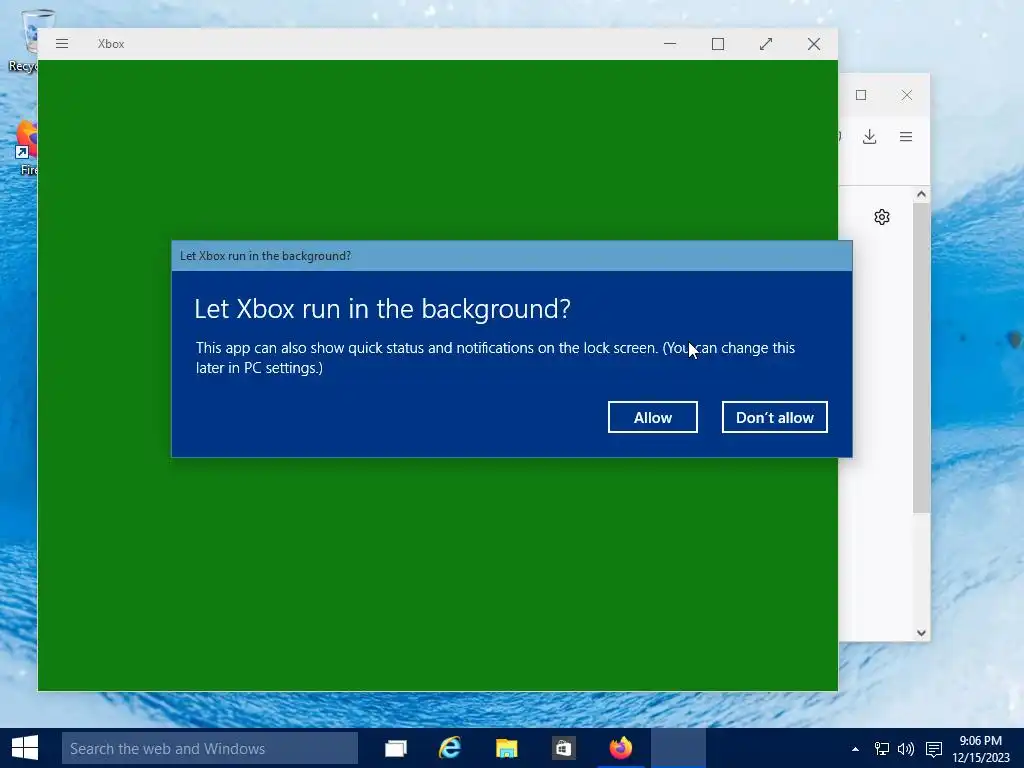Open the Xbox hamburger menu
The width and height of the screenshot is (1024, 768).
pos(62,44)
